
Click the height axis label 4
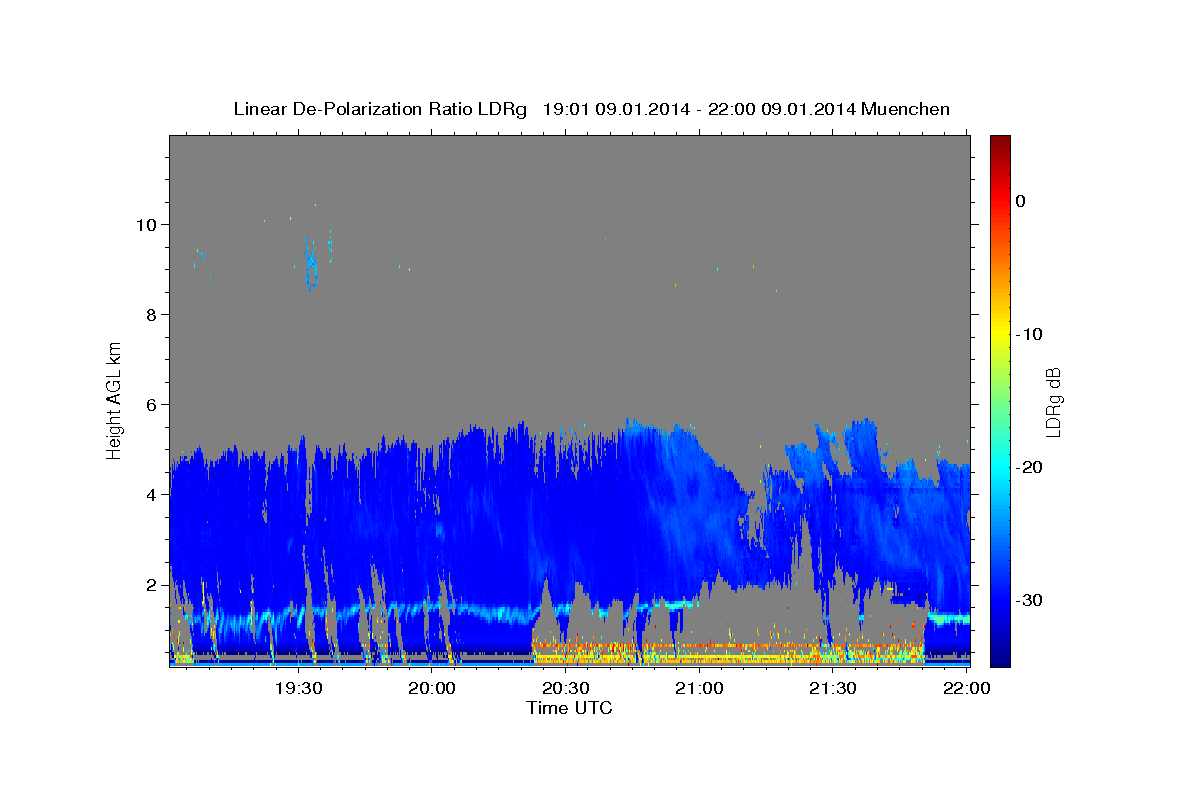(152, 494)
